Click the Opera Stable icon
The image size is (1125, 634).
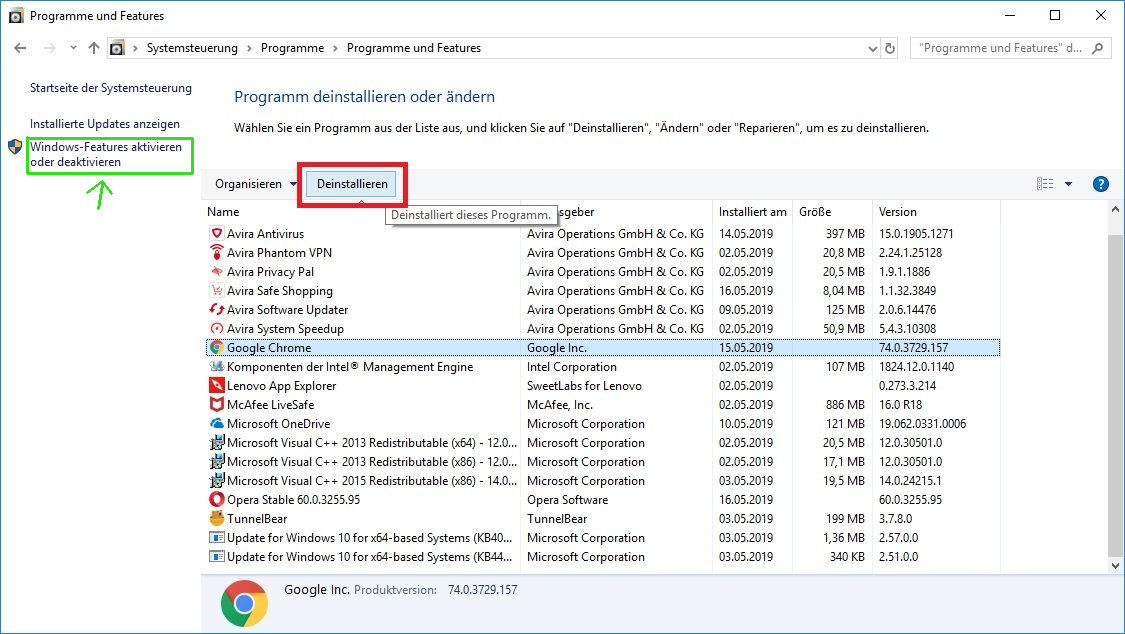pyautogui.click(x=216, y=499)
